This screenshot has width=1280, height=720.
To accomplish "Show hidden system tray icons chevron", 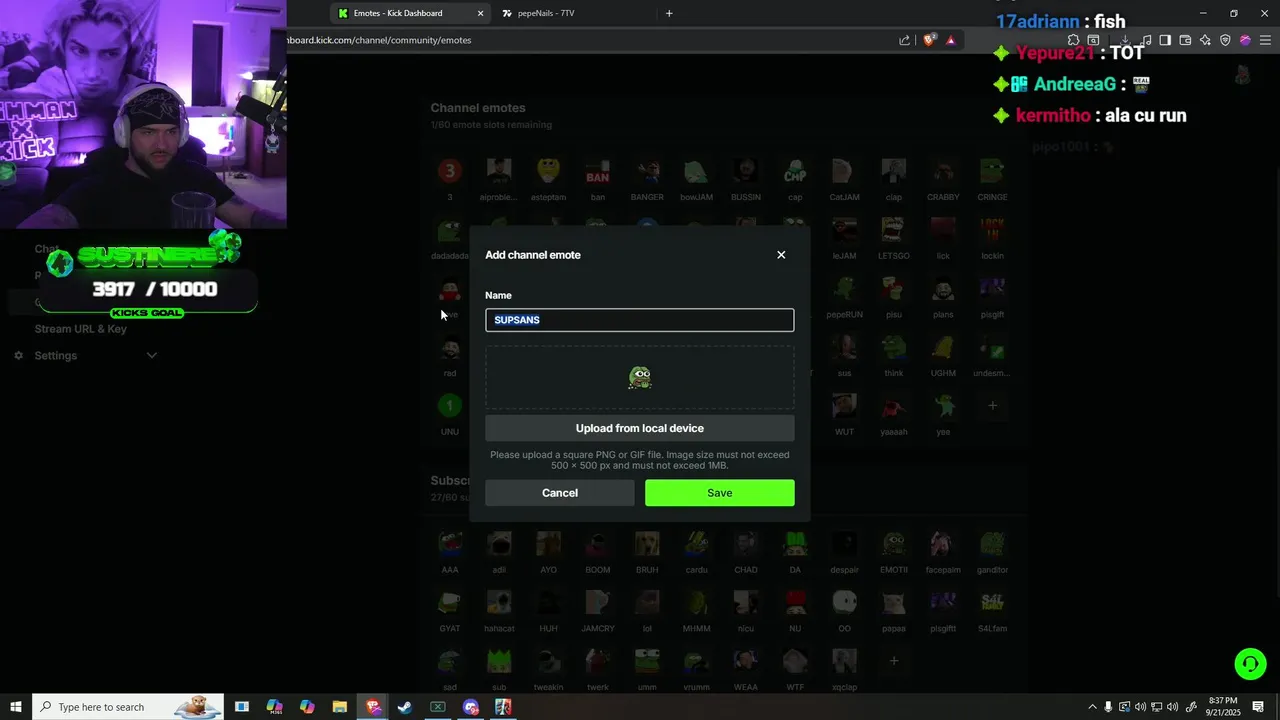I will coord(1092,707).
